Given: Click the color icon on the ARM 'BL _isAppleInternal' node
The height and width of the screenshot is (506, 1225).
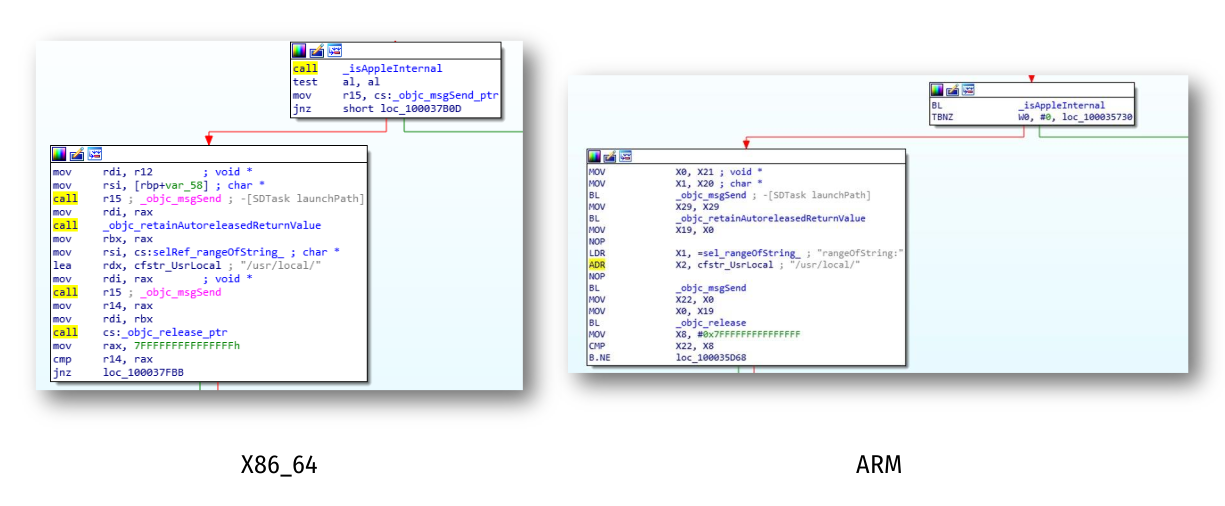Looking at the screenshot, I should [938, 90].
